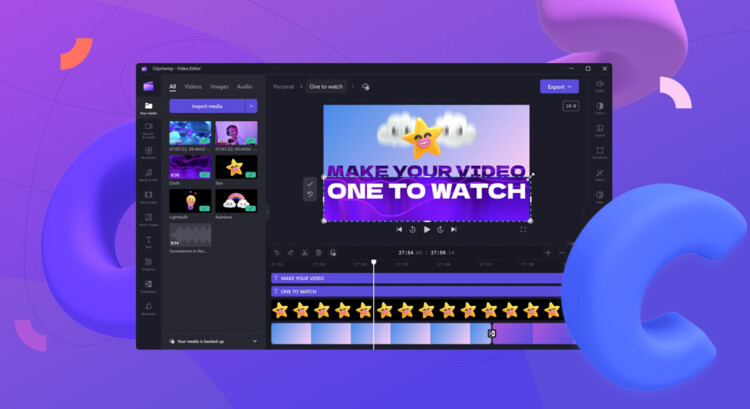This screenshot has height=409, width=750.
Task: Open the Transitions sidebar panel
Action: click(x=148, y=287)
